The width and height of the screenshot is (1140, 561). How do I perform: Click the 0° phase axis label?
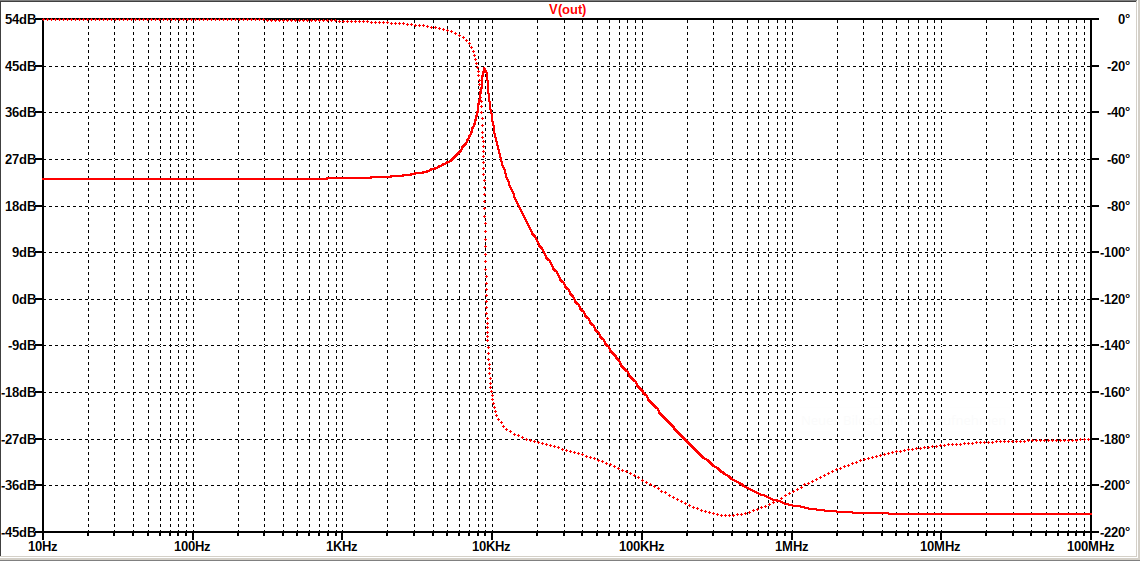(1124, 20)
